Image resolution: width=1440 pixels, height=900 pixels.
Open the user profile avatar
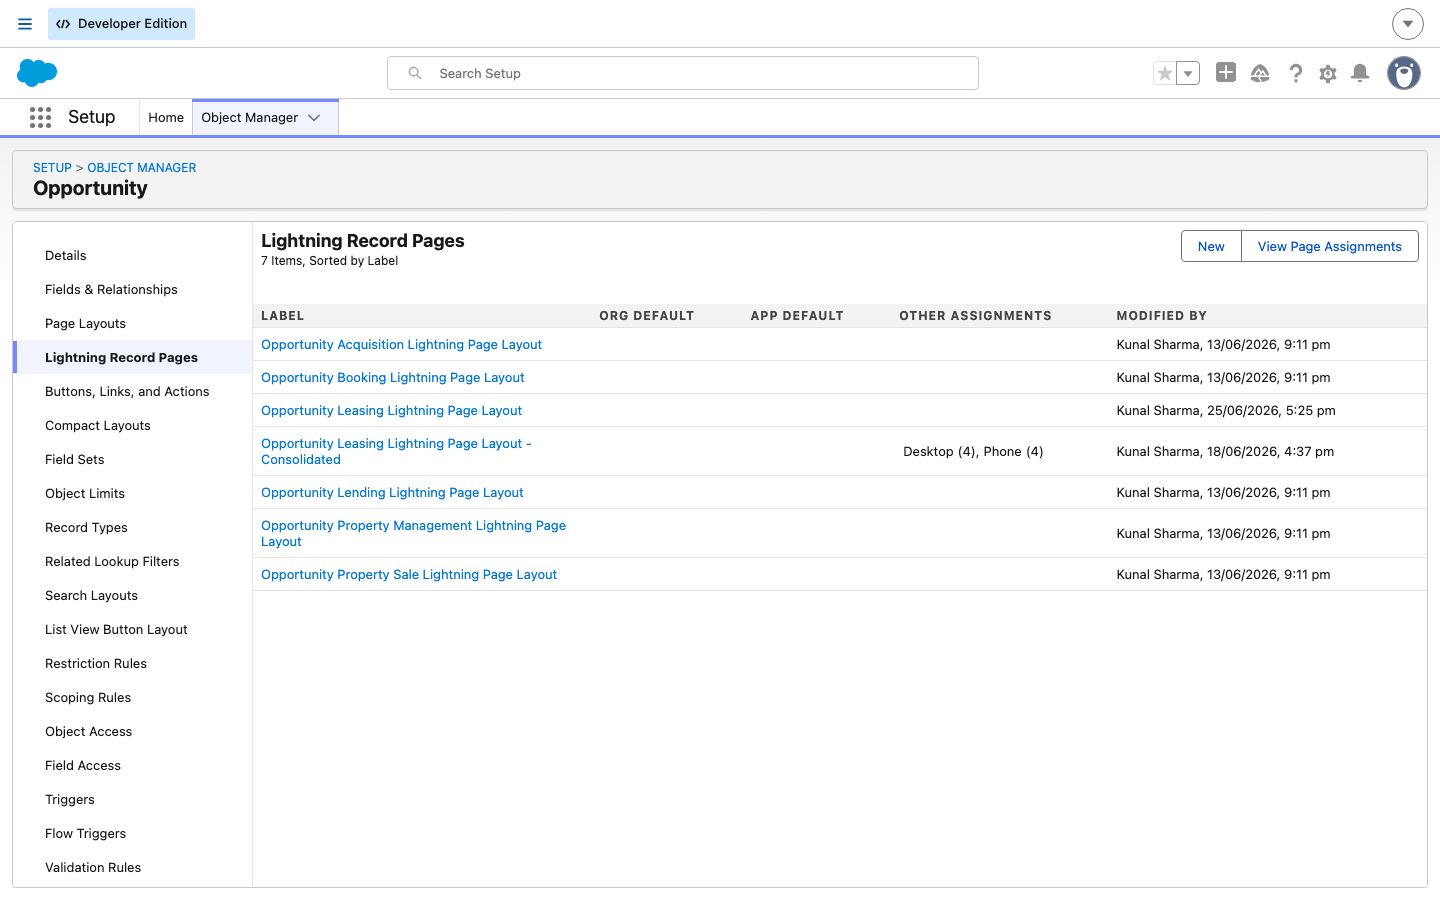pyautogui.click(x=1404, y=73)
